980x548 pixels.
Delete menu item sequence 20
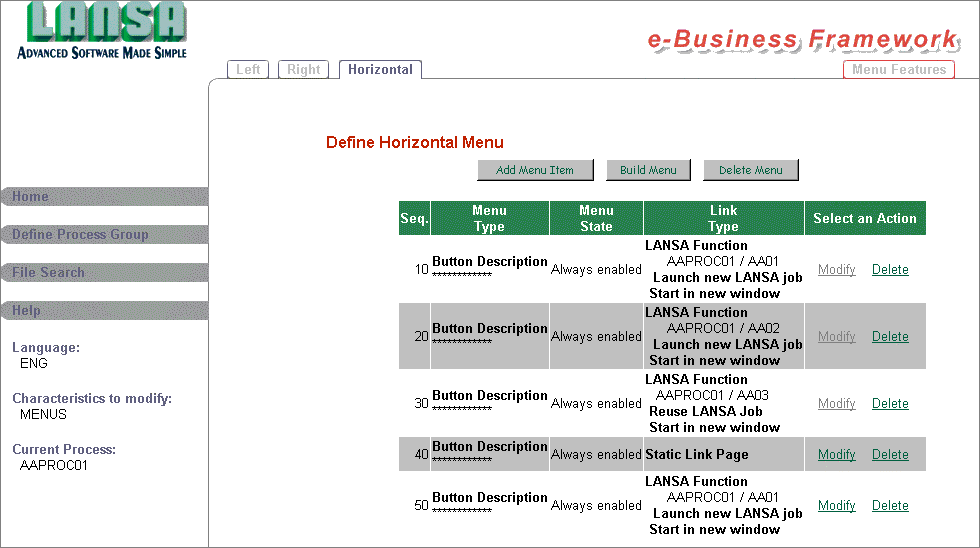tap(890, 336)
